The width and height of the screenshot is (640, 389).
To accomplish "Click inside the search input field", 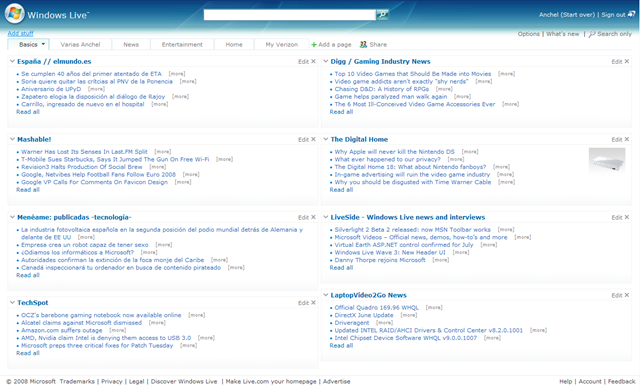I will (289, 15).
